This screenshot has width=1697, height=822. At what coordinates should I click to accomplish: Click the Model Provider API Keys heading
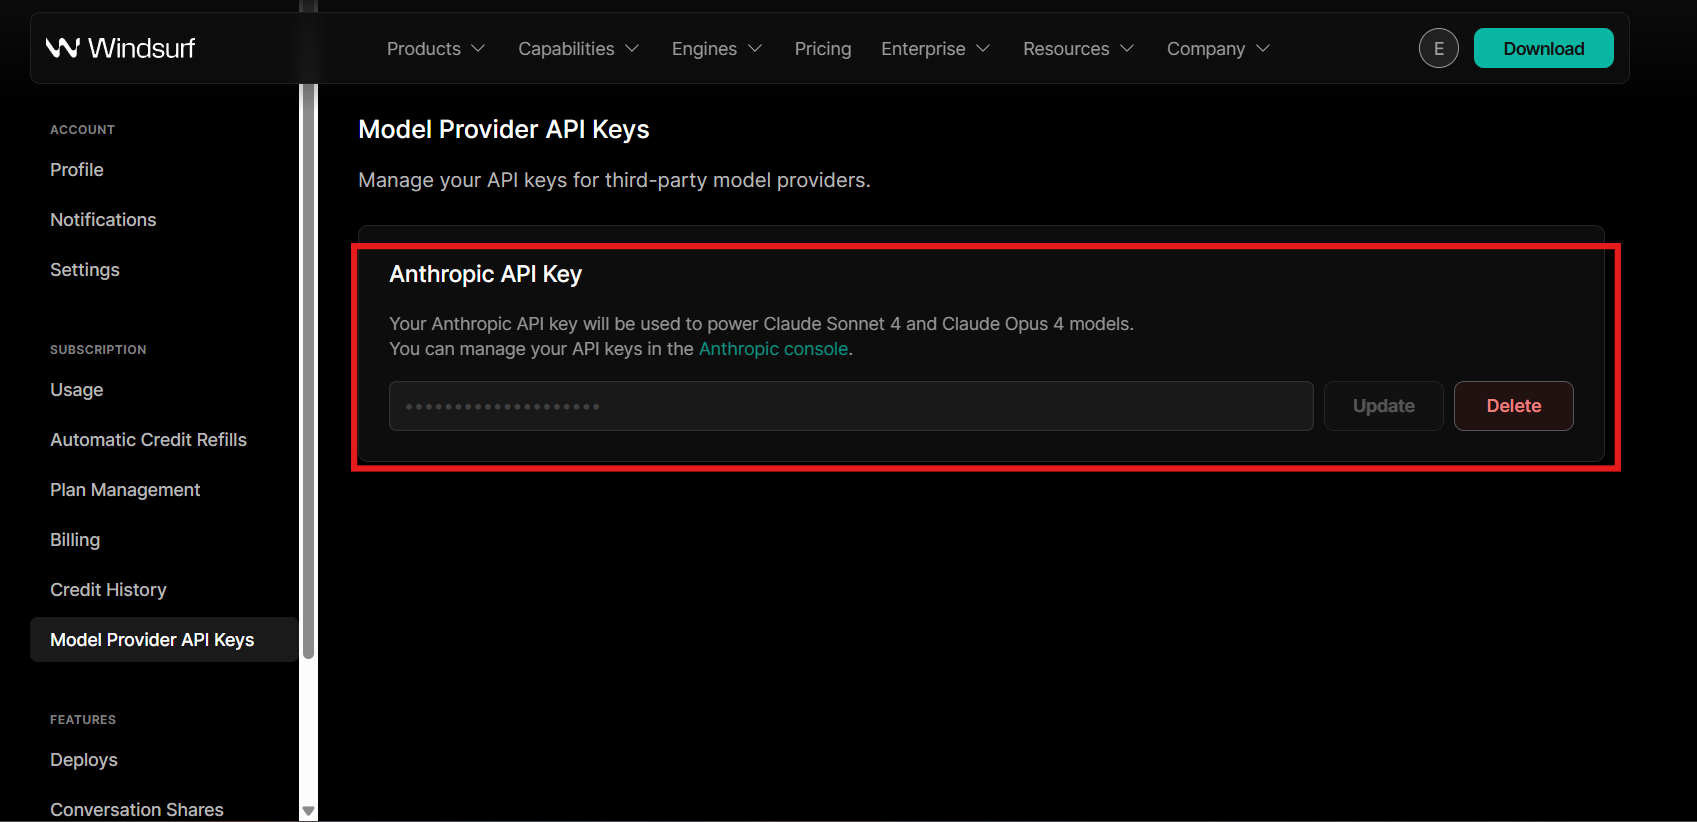point(504,130)
